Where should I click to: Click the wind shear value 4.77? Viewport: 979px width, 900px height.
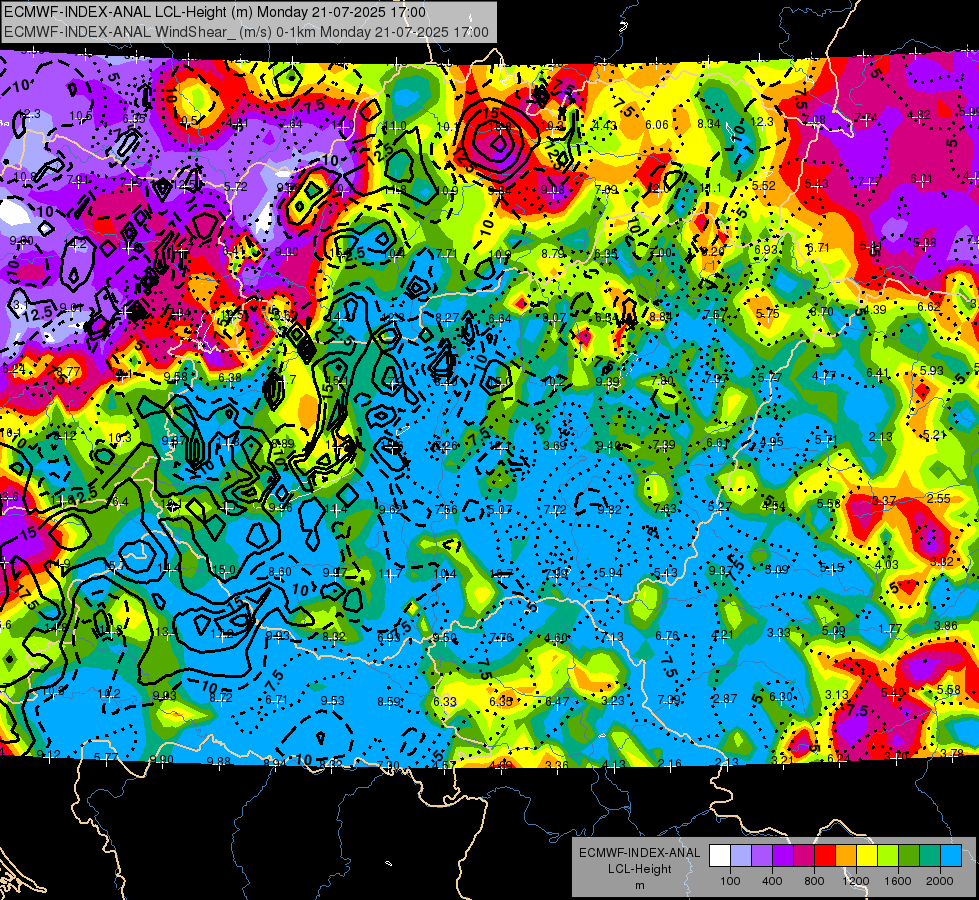[824, 376]
